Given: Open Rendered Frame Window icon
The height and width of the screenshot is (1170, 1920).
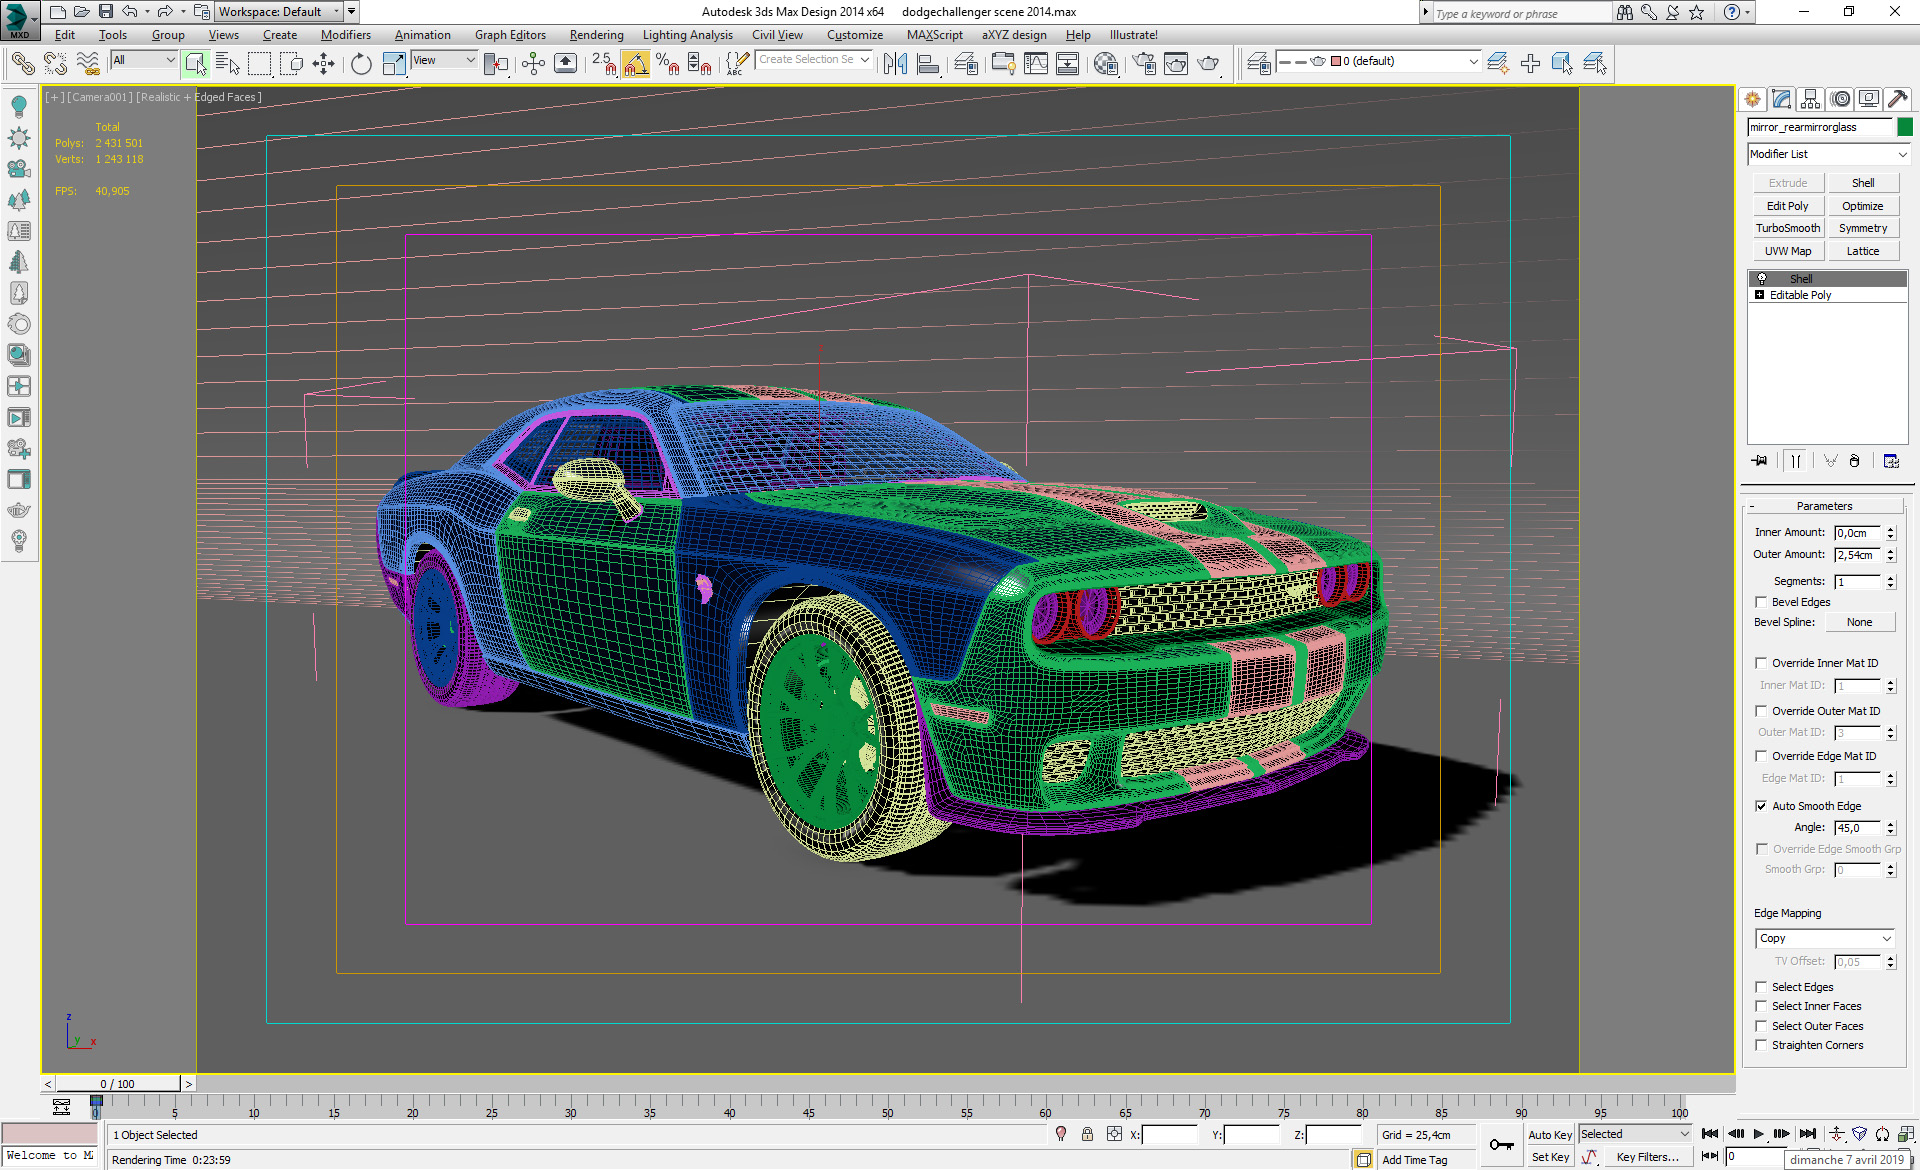Looking at the screenshot, I should click(x=1176, y=64).
